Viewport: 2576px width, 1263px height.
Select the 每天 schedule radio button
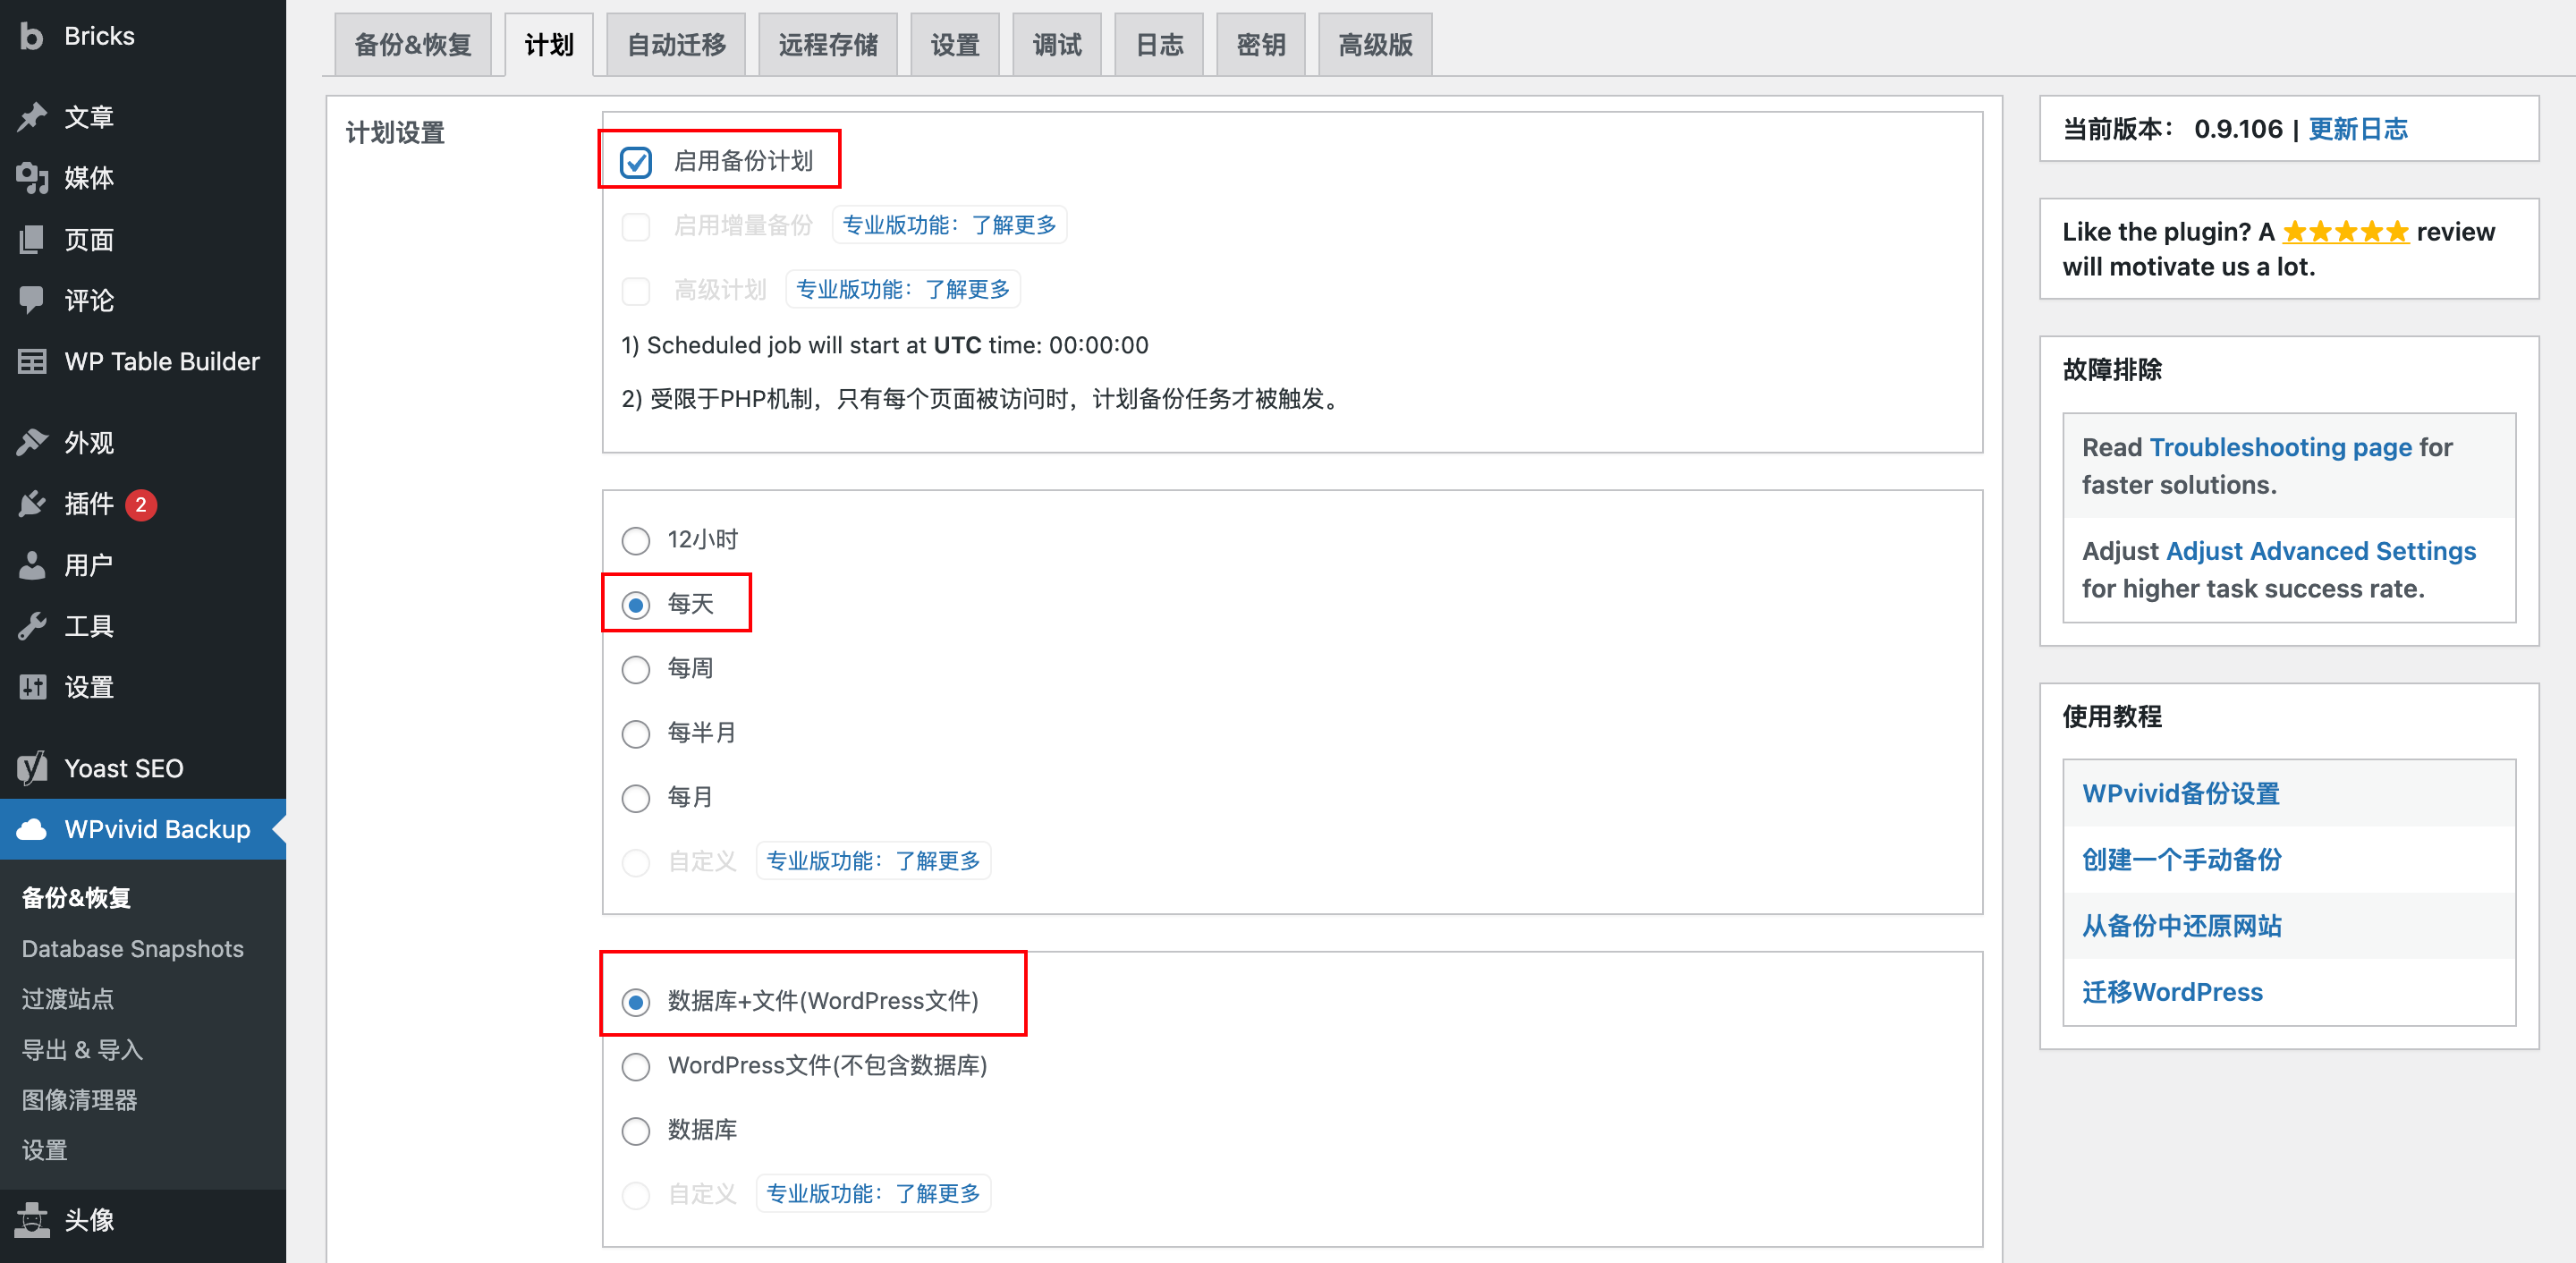pyautogui.click(x=636, y=605)
